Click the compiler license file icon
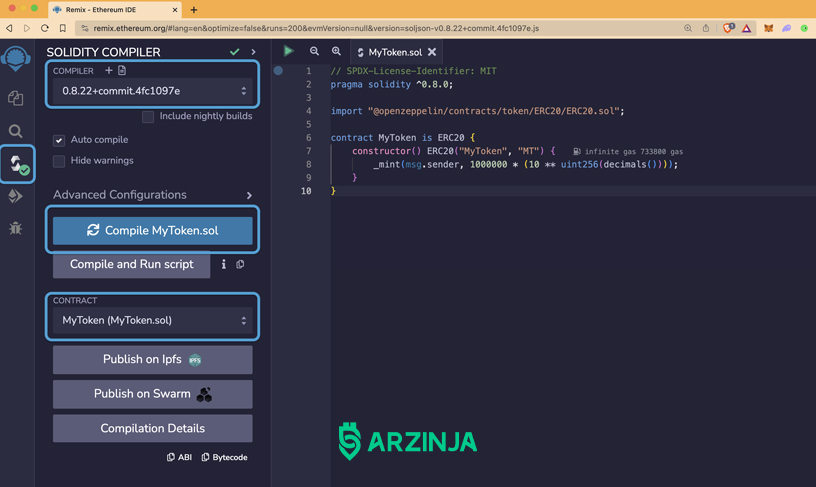 (122, 70)
